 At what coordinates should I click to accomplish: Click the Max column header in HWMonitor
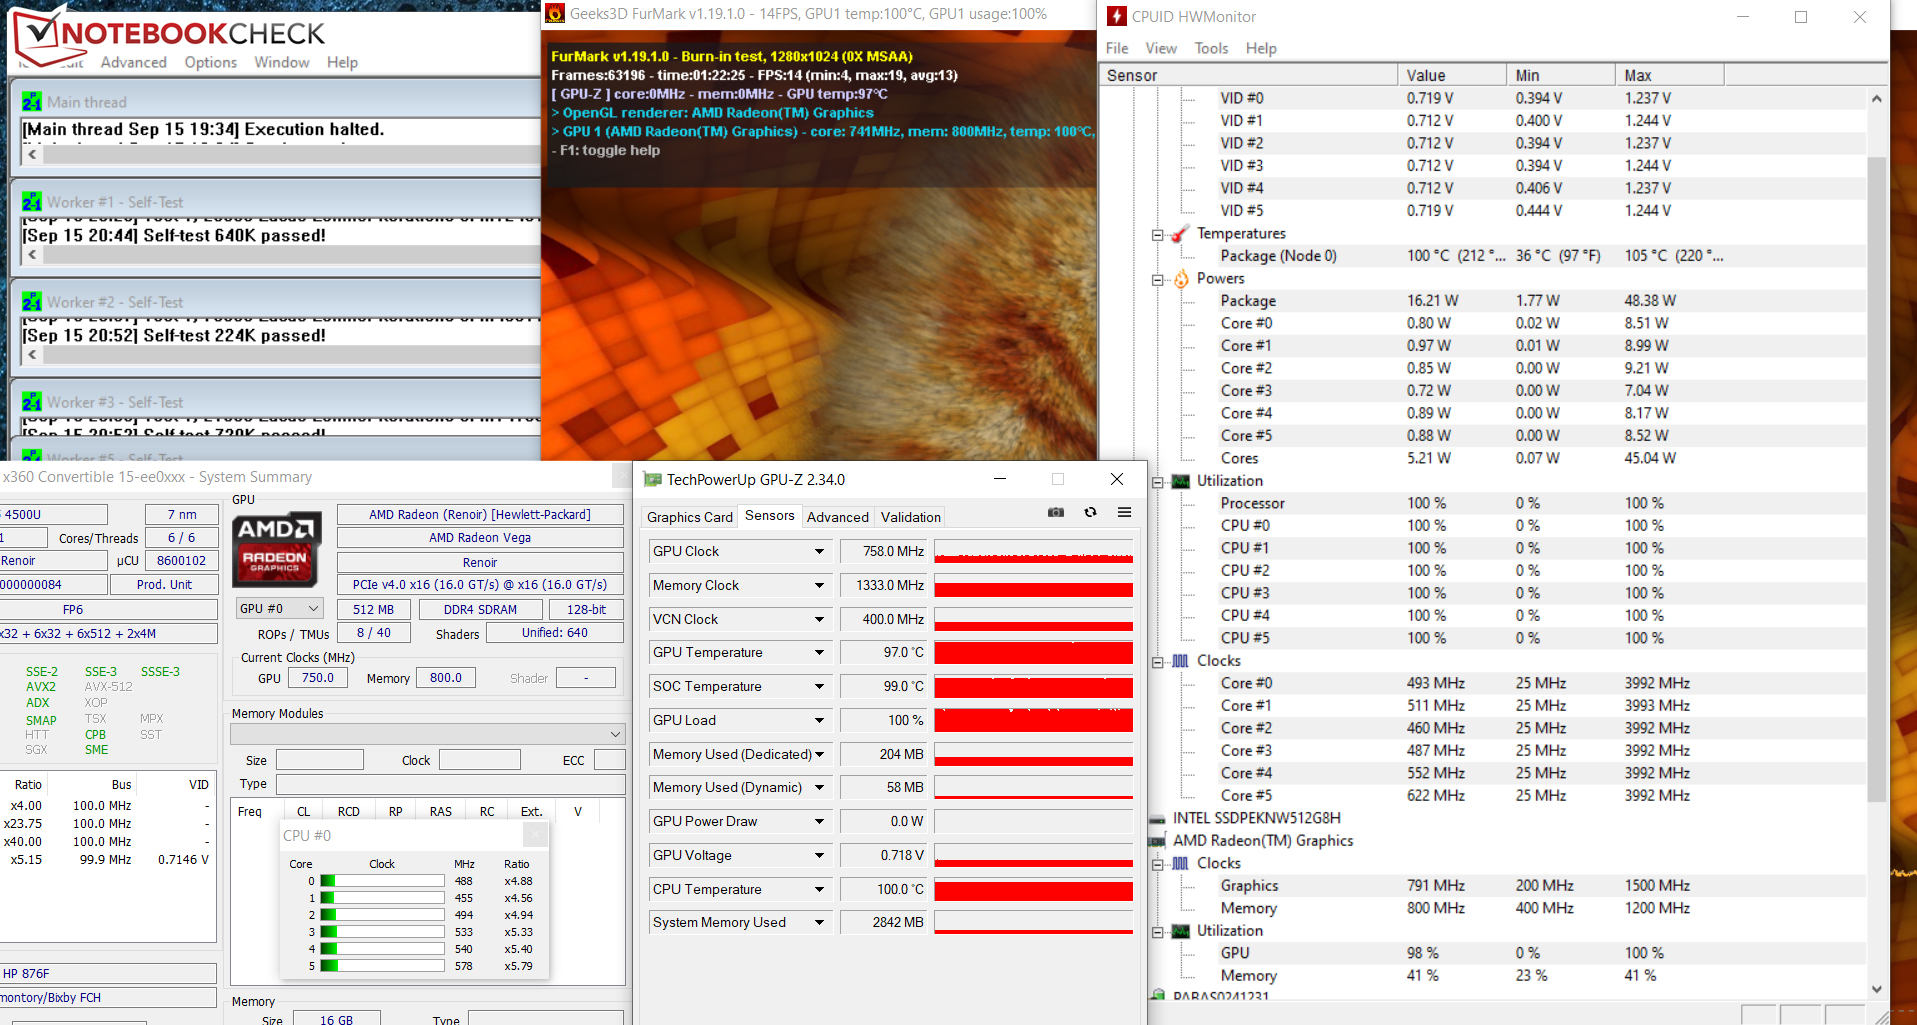click(1670, 75)
